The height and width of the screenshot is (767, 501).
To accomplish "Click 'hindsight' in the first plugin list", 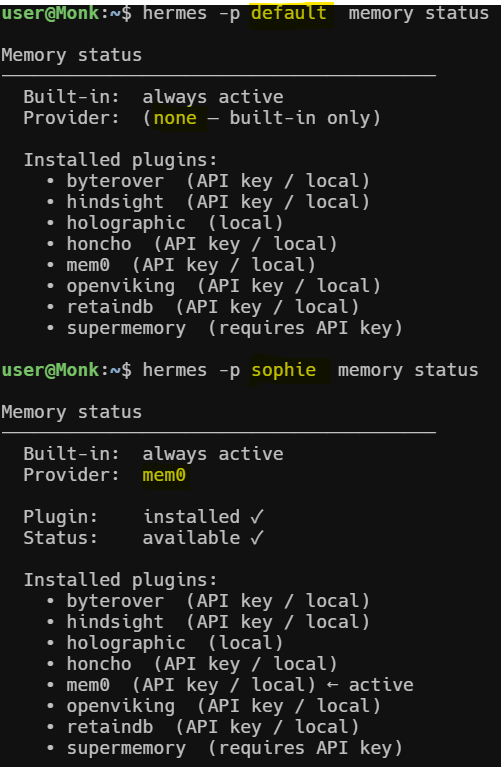I will (x=115, y=202).
